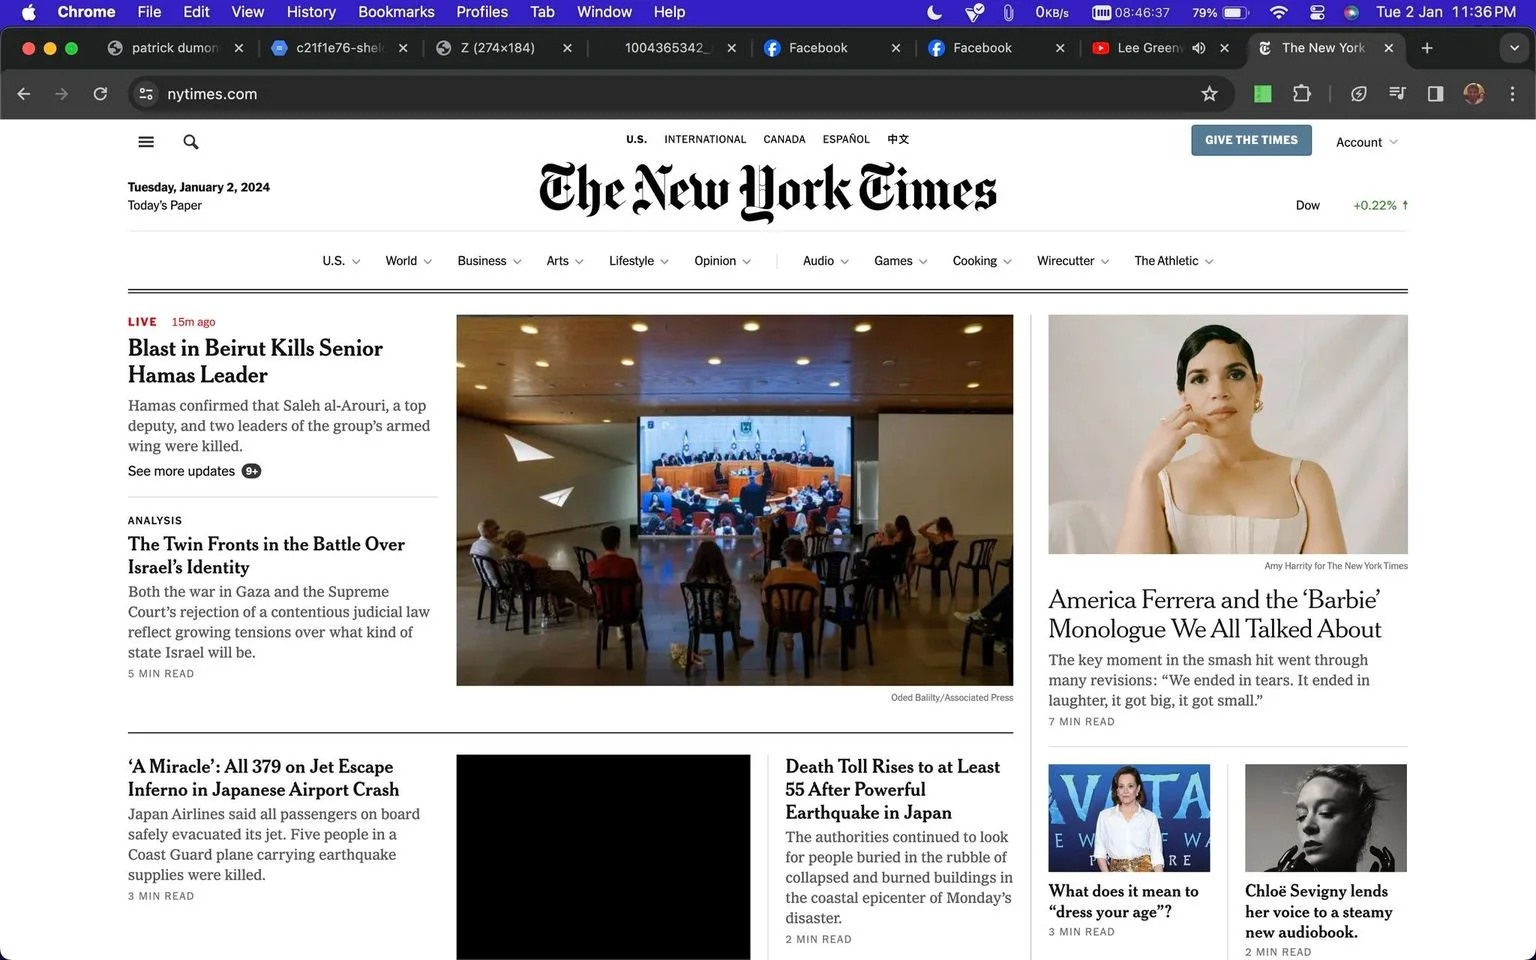Read 'The Twin Fronts in the Battle Over Israel's Identity'
The image size is (1536, 960).
pyautogui.click(x=266, y=555)
